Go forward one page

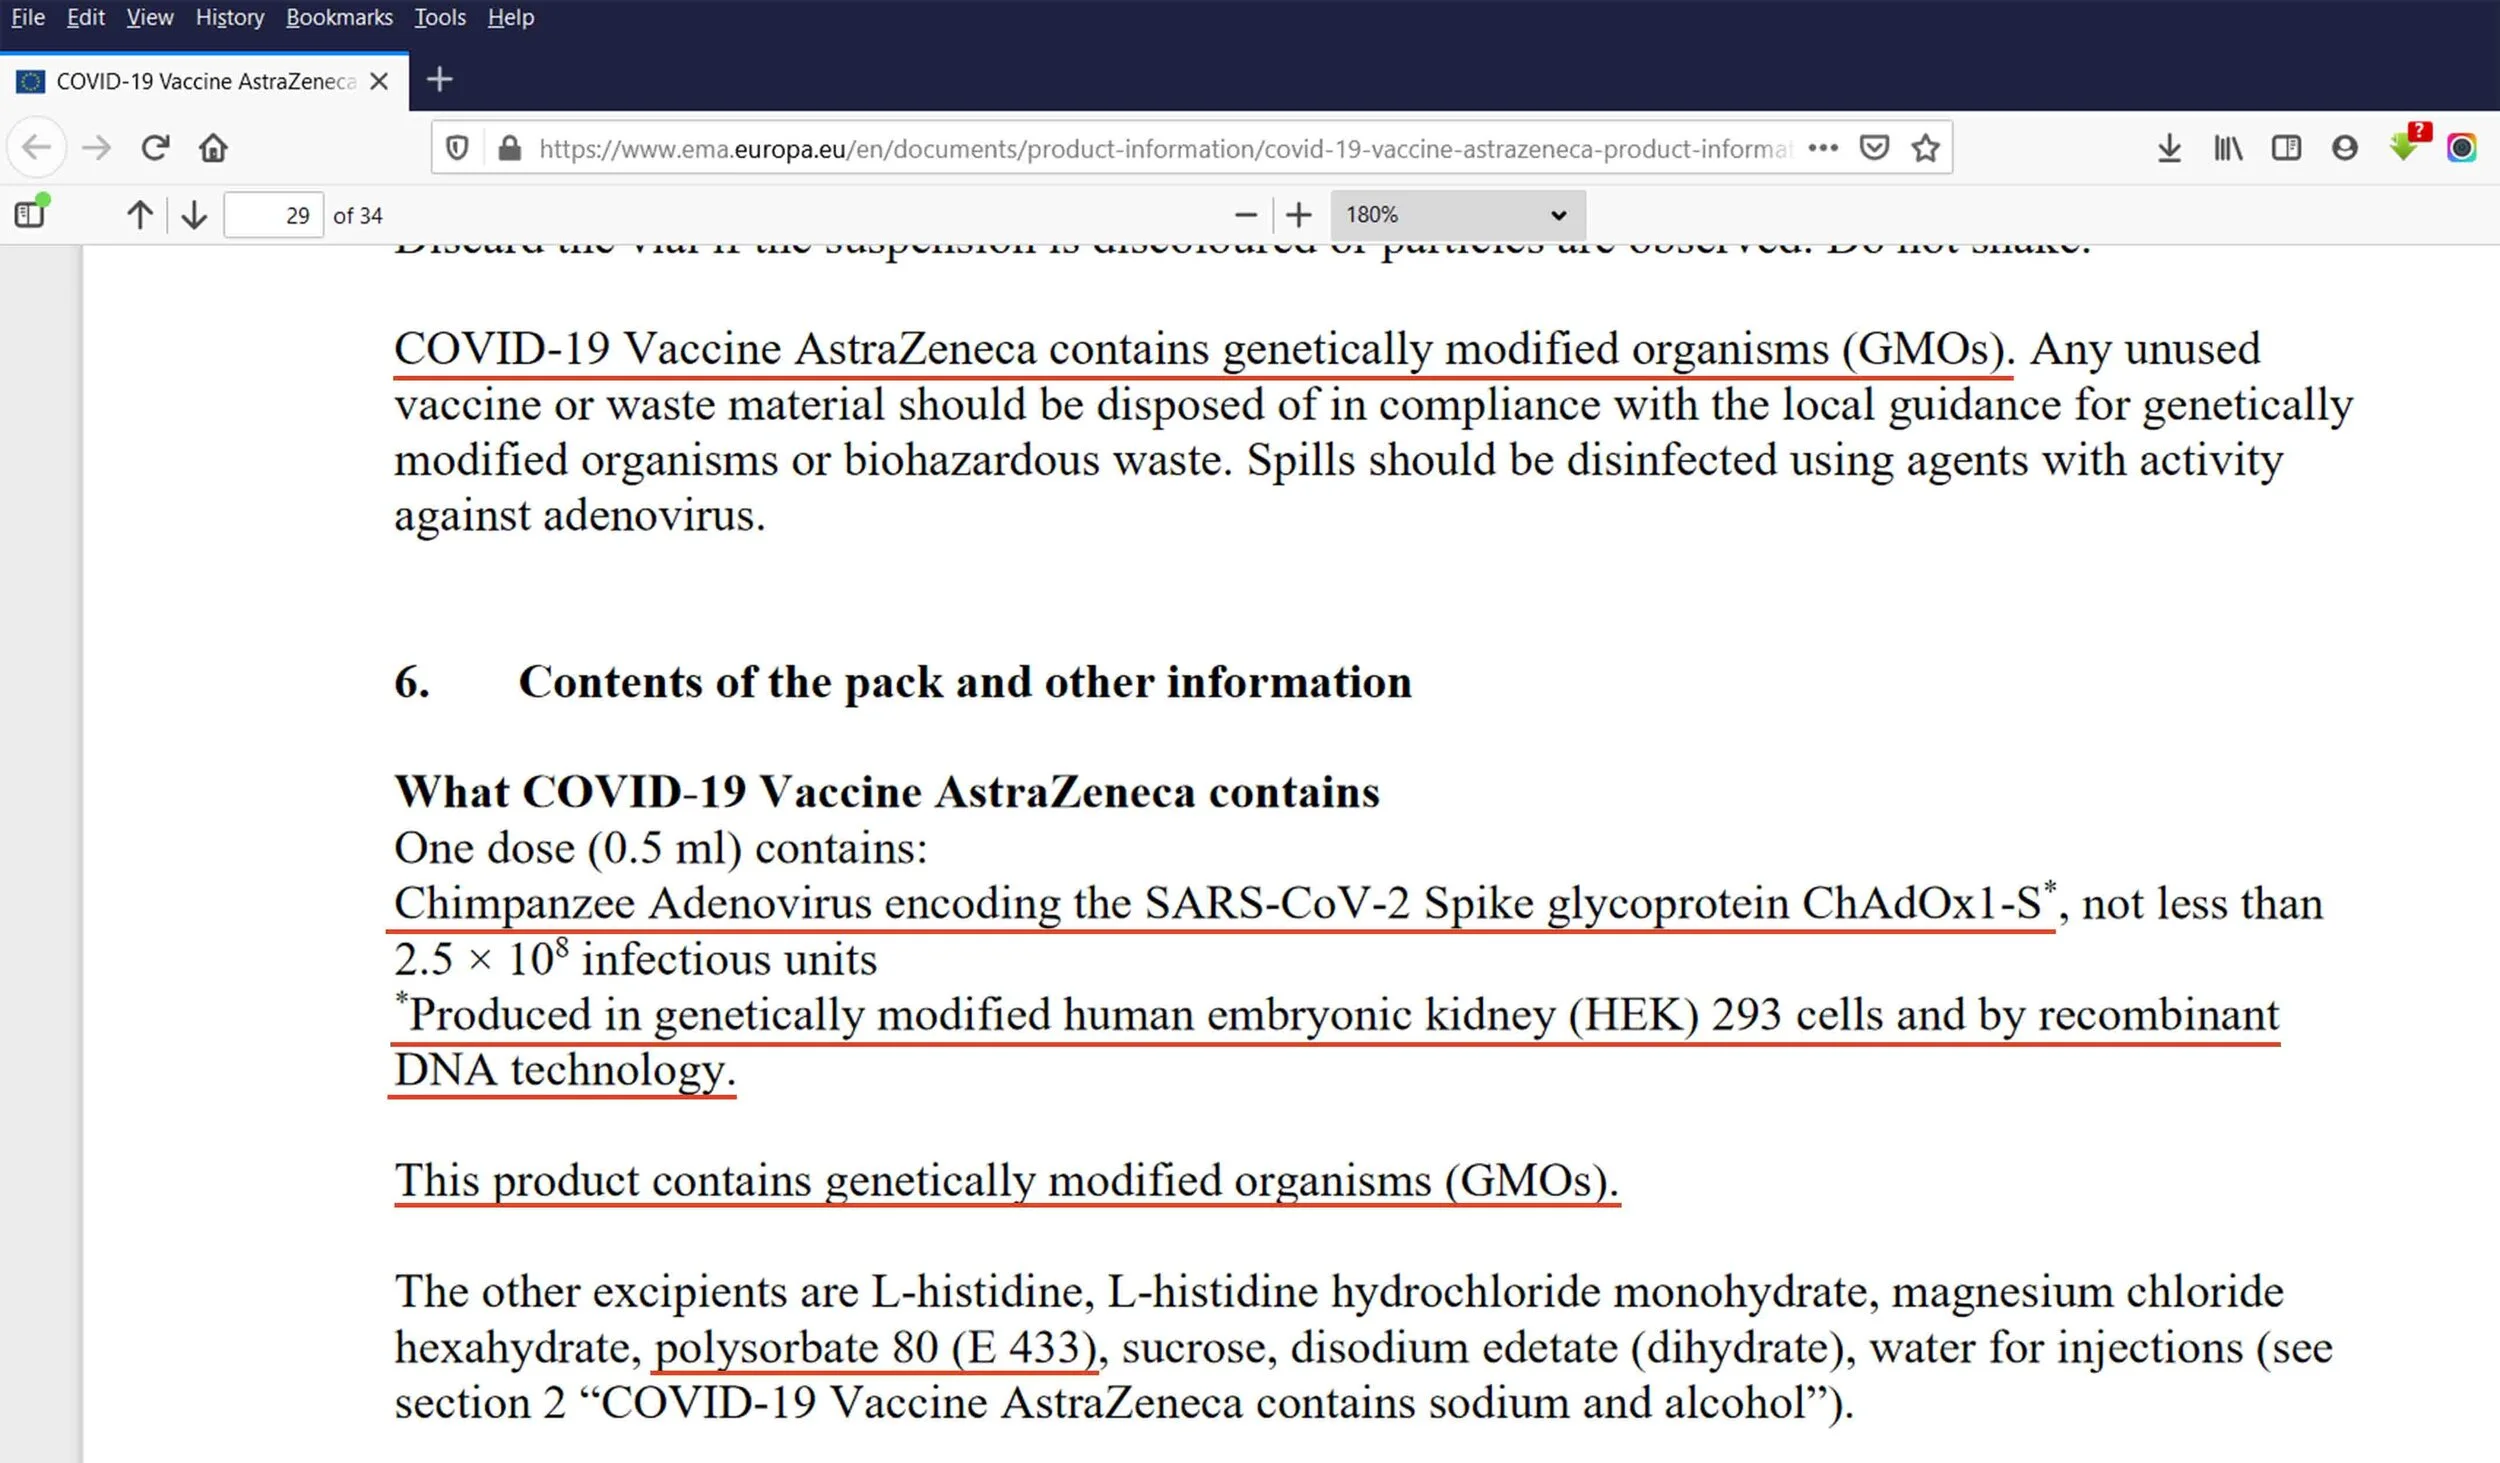point(96,148)
